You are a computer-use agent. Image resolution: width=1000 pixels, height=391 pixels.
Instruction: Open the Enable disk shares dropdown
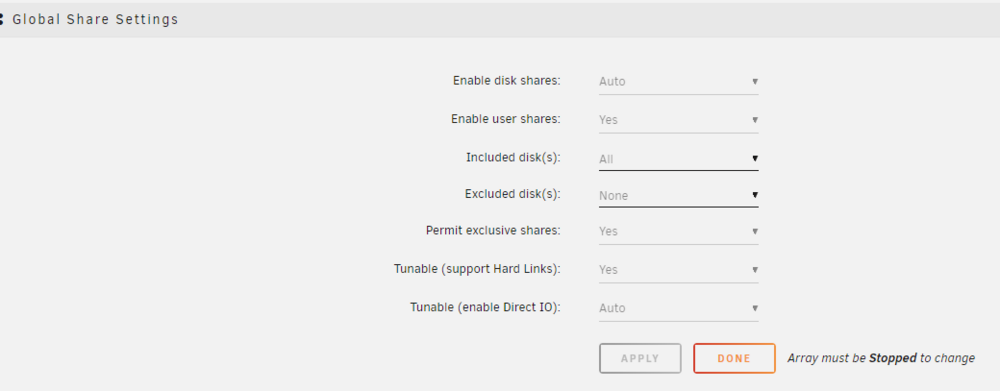click(679, 82)
